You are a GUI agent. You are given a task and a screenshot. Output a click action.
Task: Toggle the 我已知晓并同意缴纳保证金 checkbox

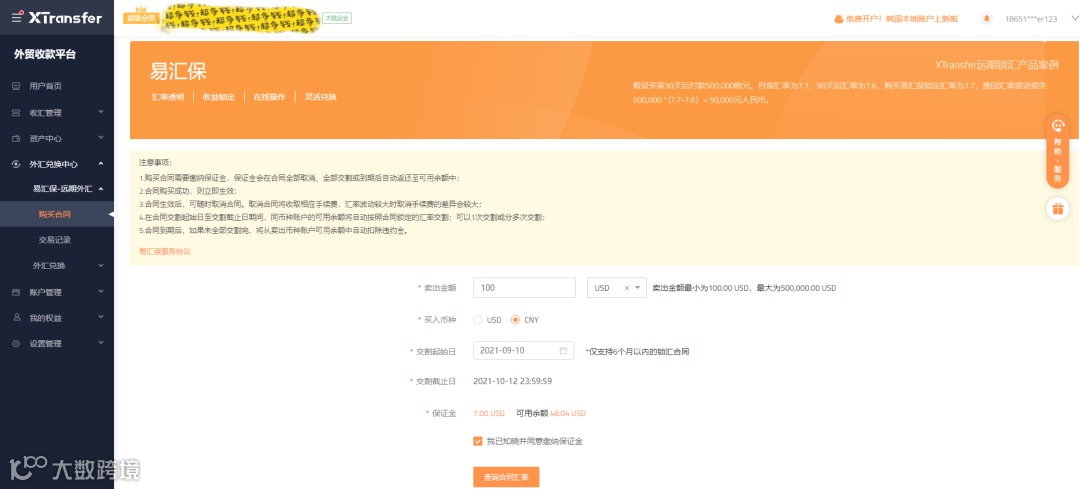[478, 441]
